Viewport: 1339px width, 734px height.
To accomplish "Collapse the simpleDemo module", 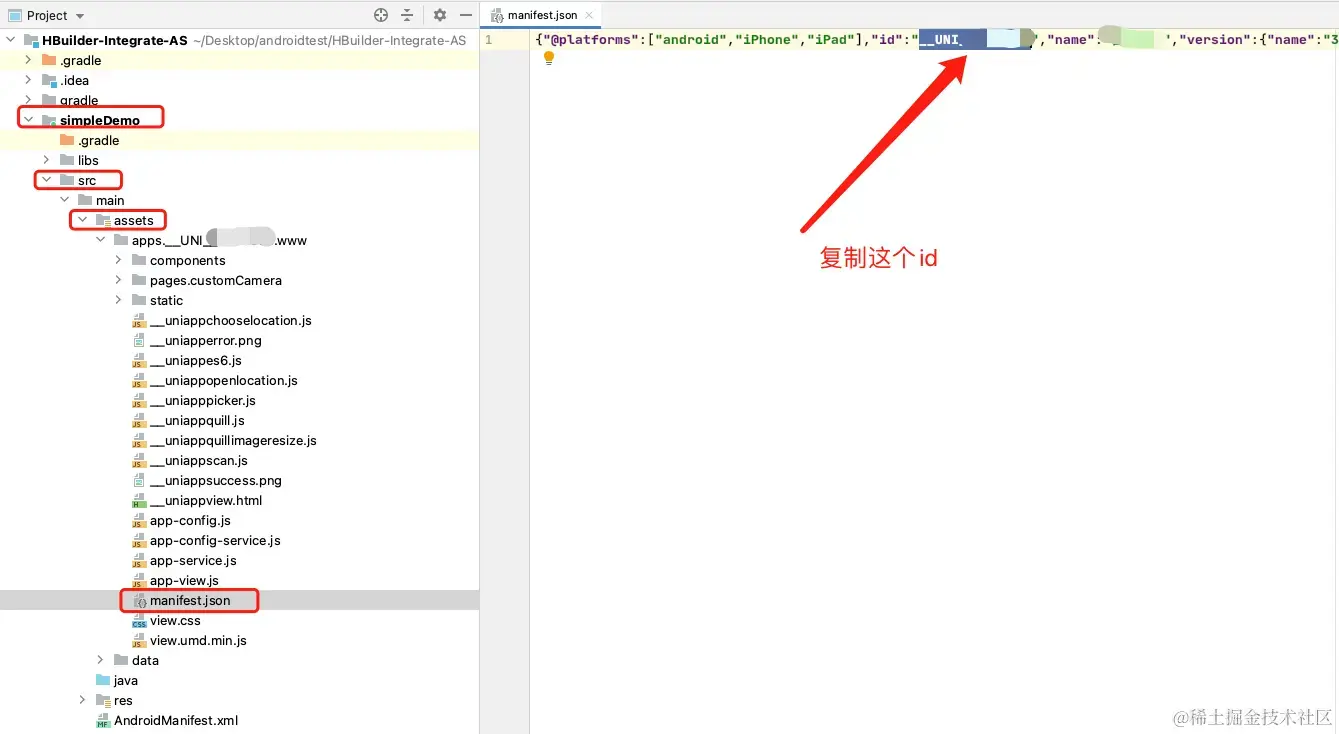I will 29,120.
